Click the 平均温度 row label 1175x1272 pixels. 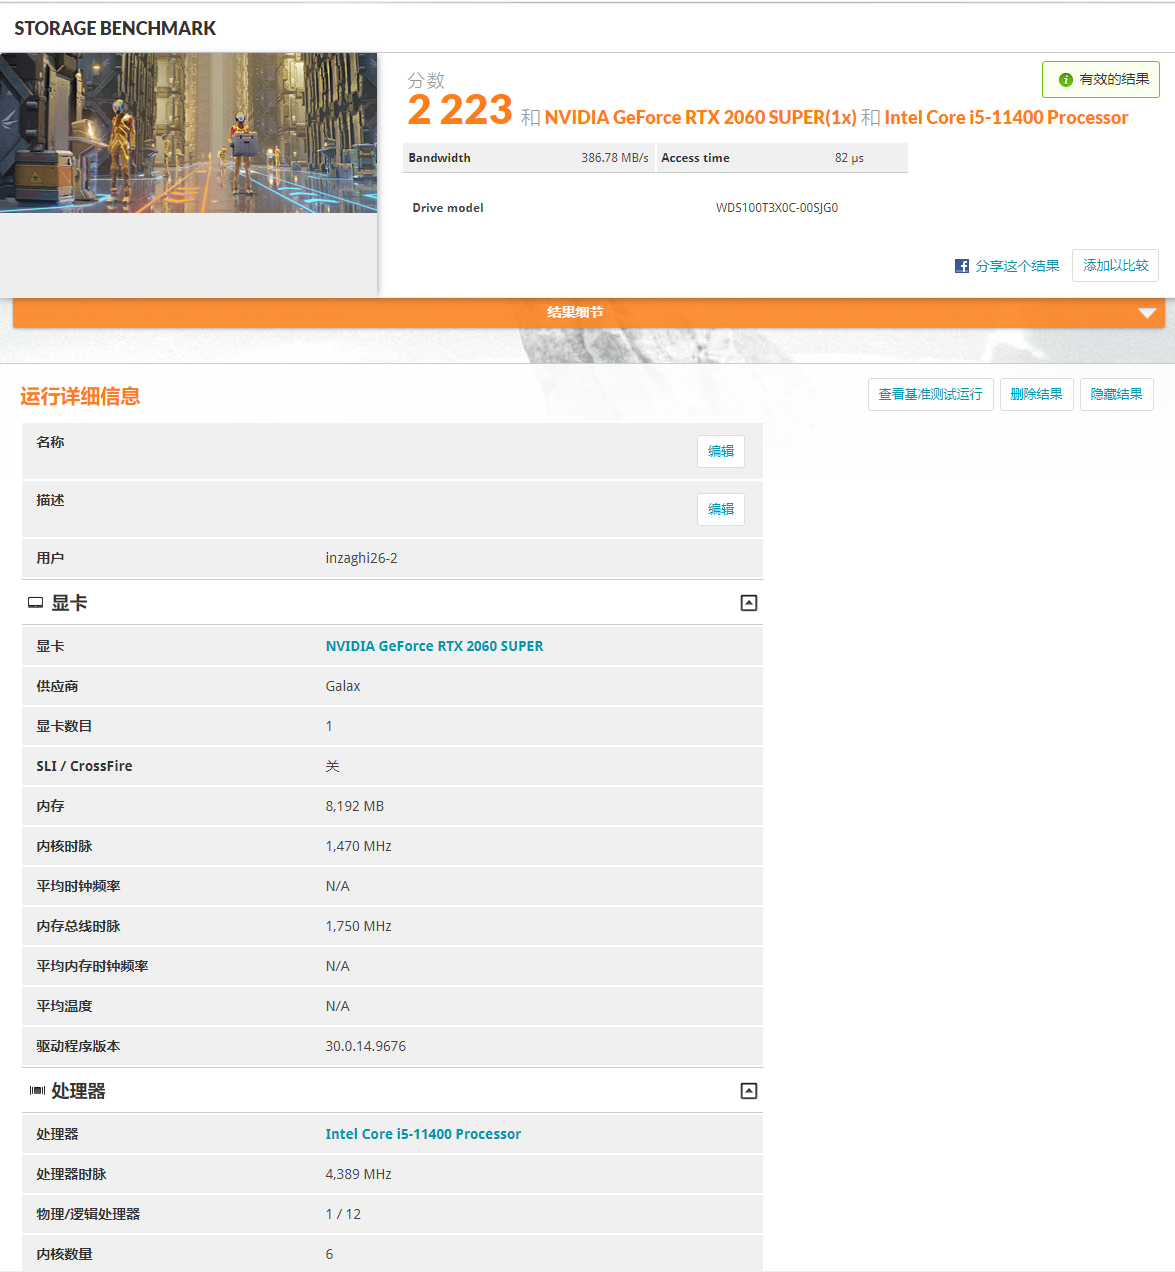[64, 1006]
